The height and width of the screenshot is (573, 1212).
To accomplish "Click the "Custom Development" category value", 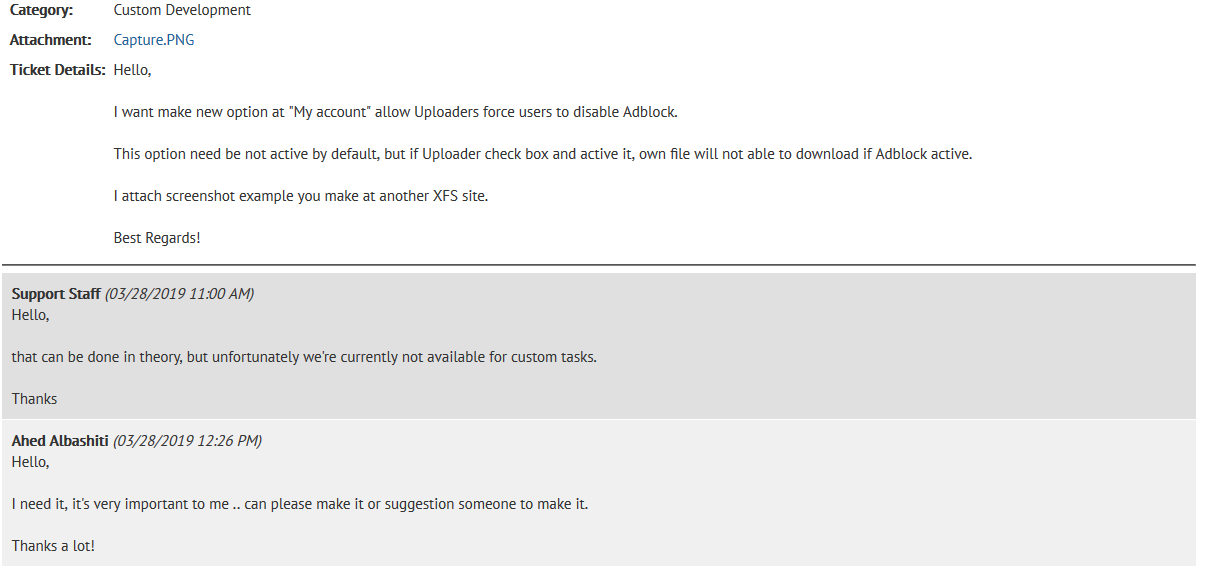I will 182,11.
